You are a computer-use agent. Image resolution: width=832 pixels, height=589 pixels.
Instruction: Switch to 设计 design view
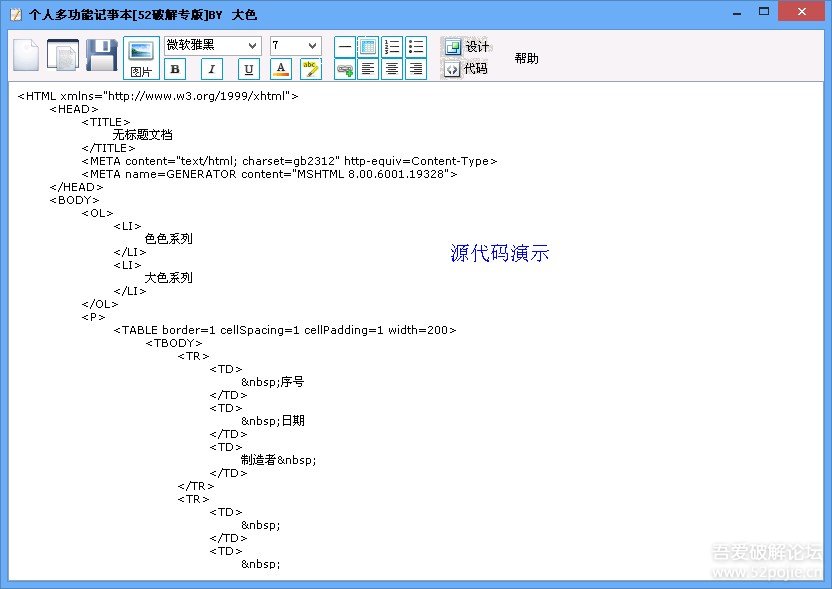click(x=466, y=47)
